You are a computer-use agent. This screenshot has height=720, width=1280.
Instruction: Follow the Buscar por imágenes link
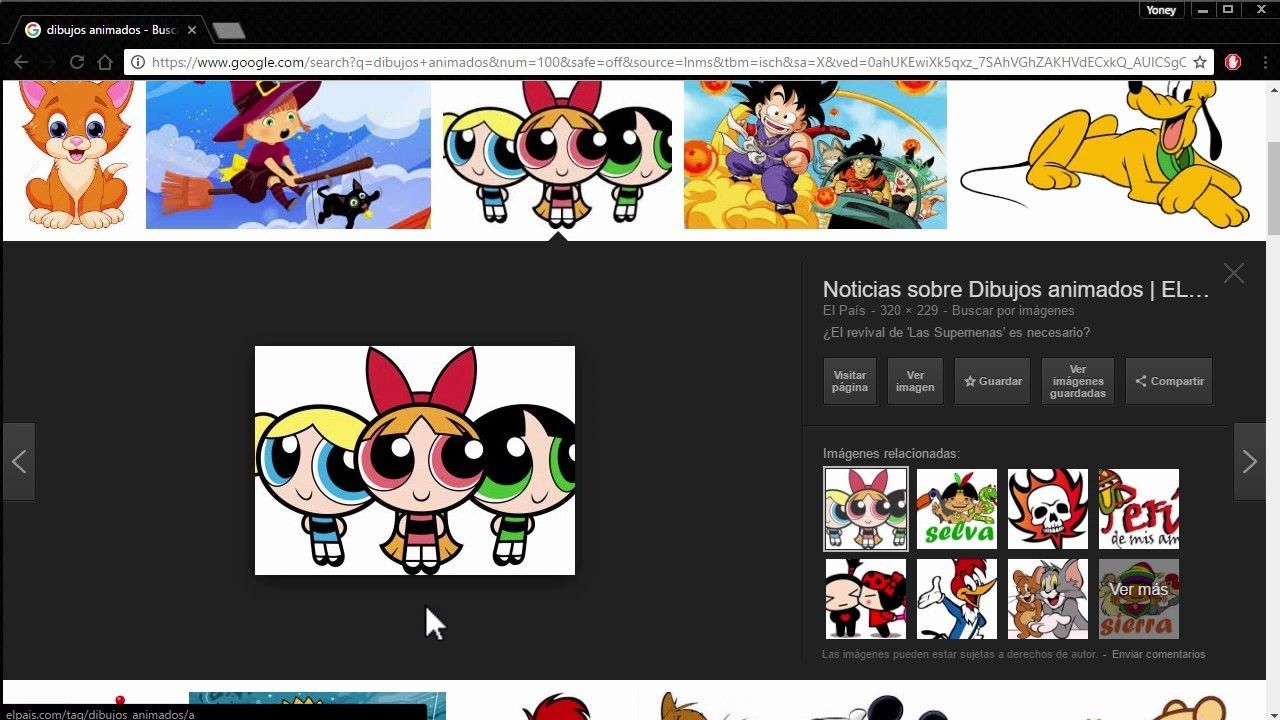pos(1013,311)
